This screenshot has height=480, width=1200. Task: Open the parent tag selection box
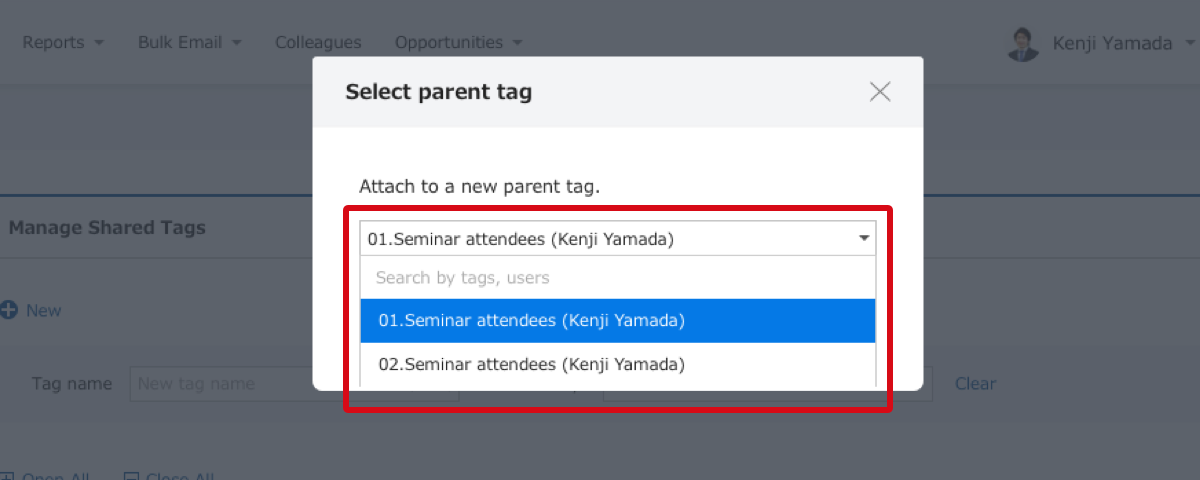617,239
